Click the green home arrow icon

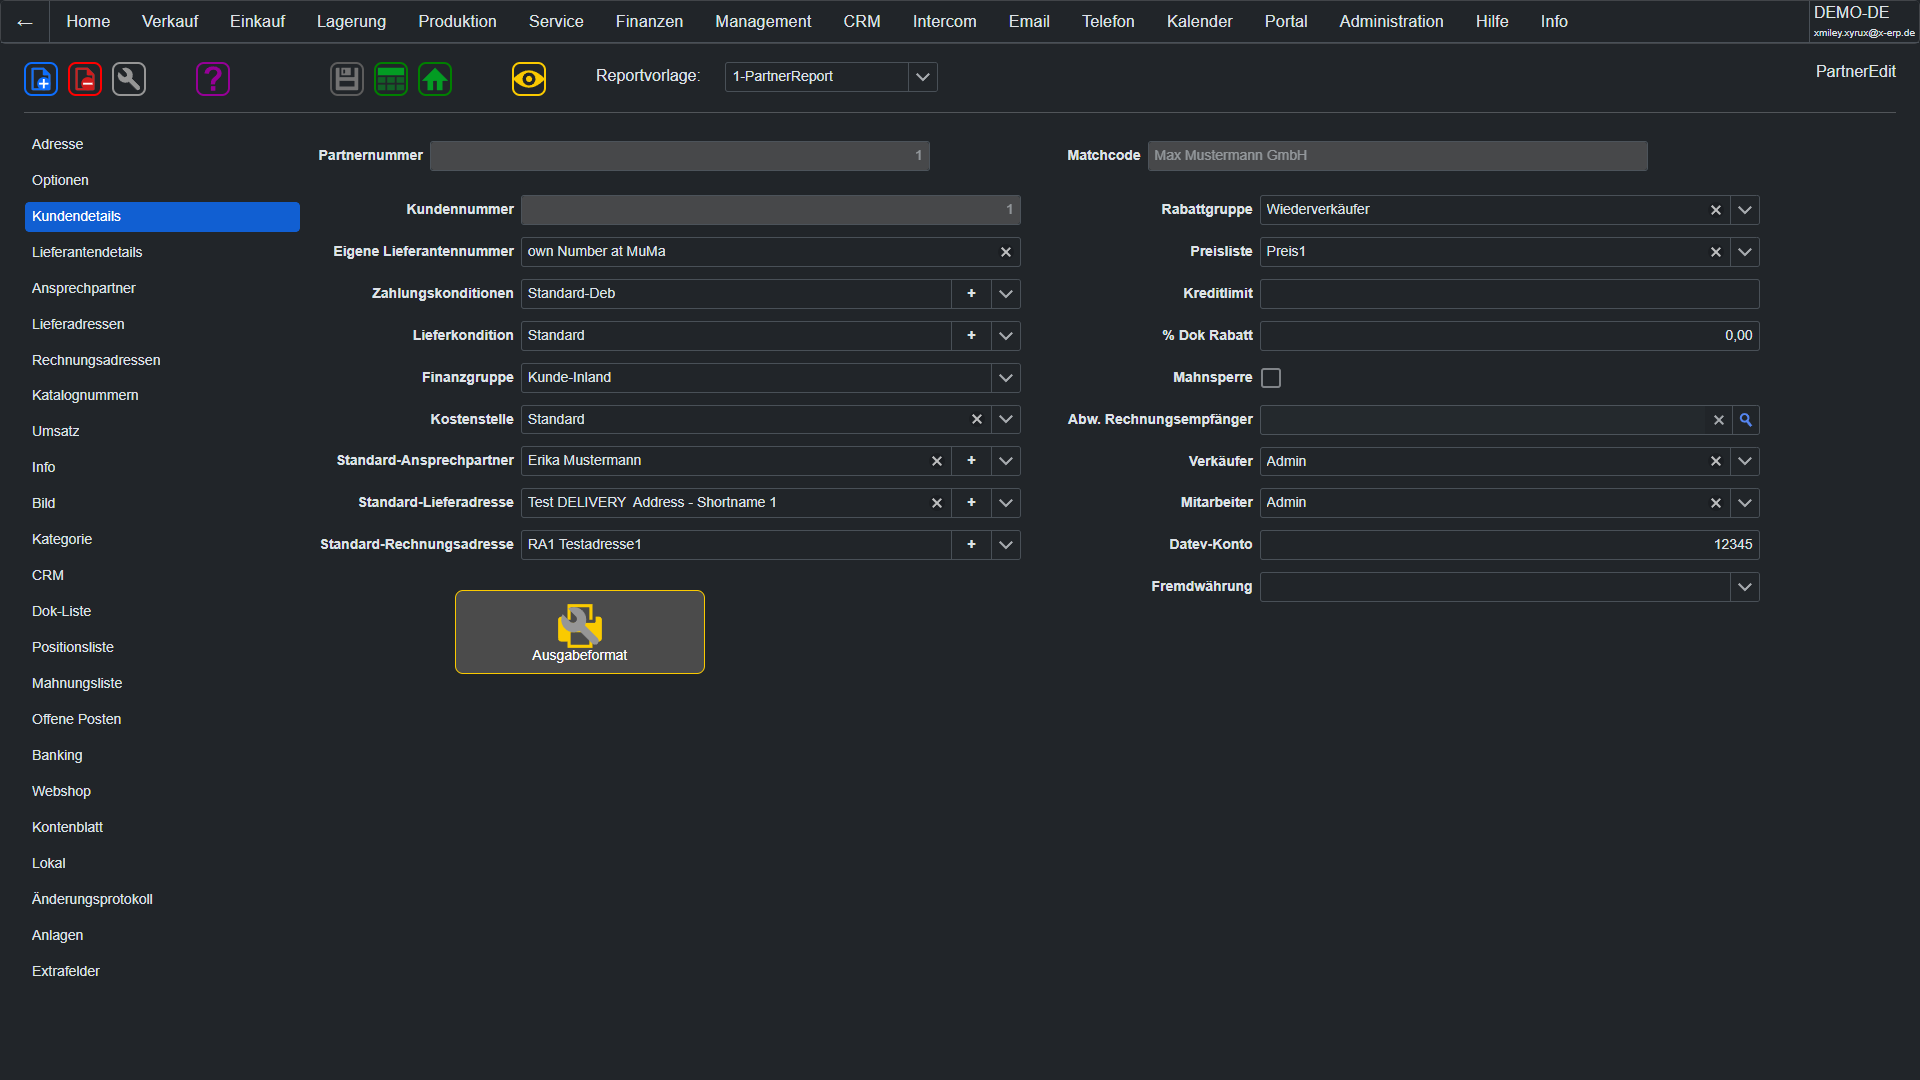click(x=435, y=79)
